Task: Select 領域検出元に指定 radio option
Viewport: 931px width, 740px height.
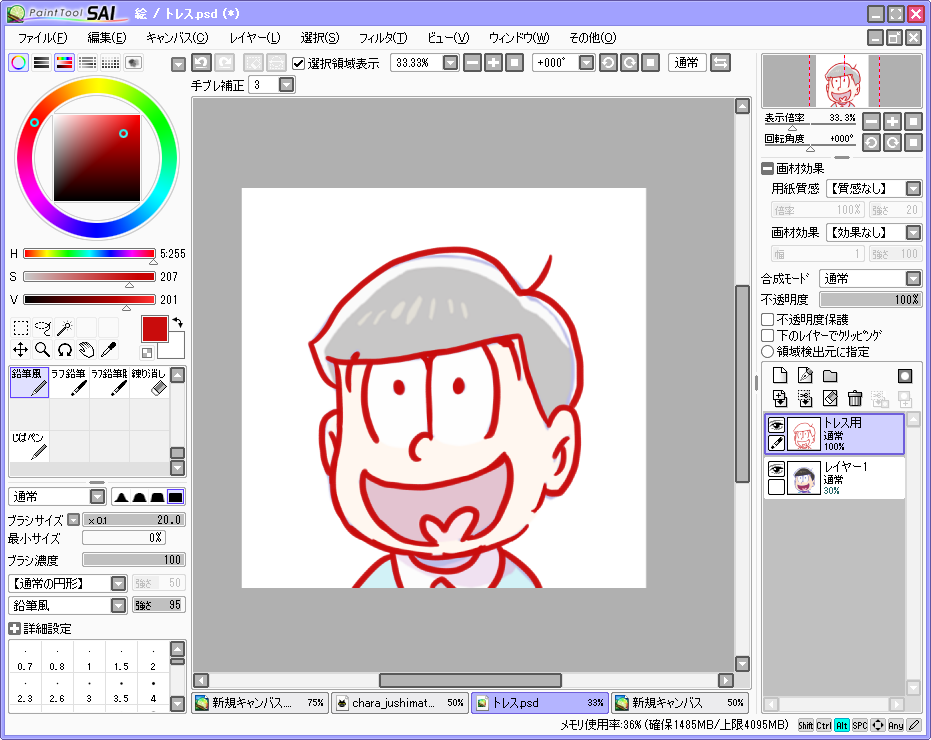Action: pos(768,352)
